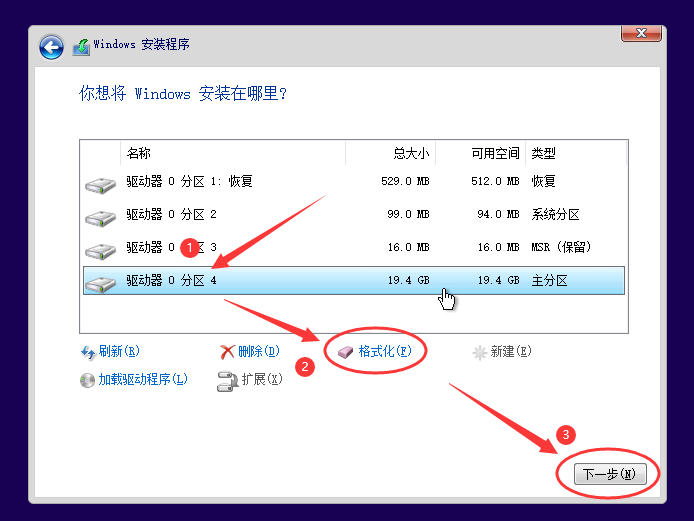Click 格式化(F) link
Image resolution: width=694 pixels, height=521 pixels.
pos(385,351)
